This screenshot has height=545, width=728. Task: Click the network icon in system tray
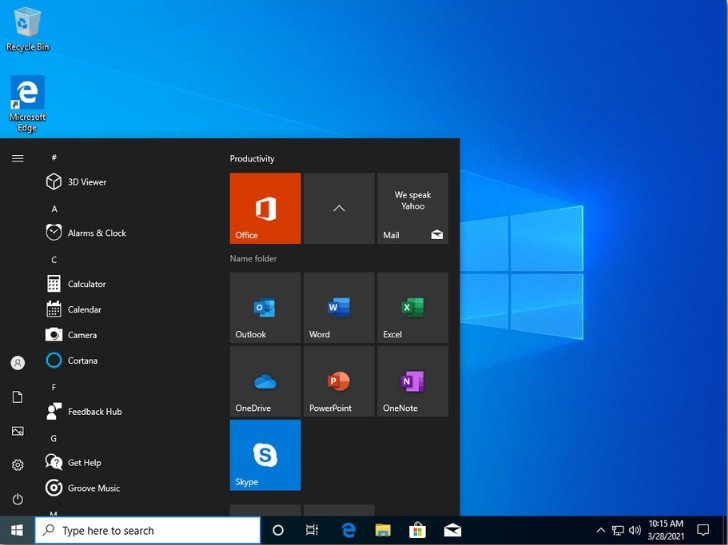618,530
